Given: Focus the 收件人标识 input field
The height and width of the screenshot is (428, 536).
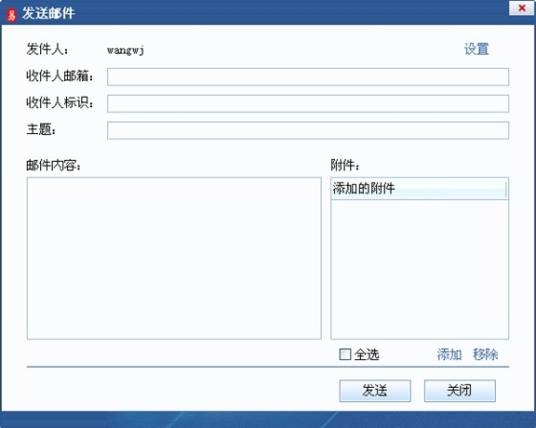Looking at the screenshot, I should (x=308, y=104).
